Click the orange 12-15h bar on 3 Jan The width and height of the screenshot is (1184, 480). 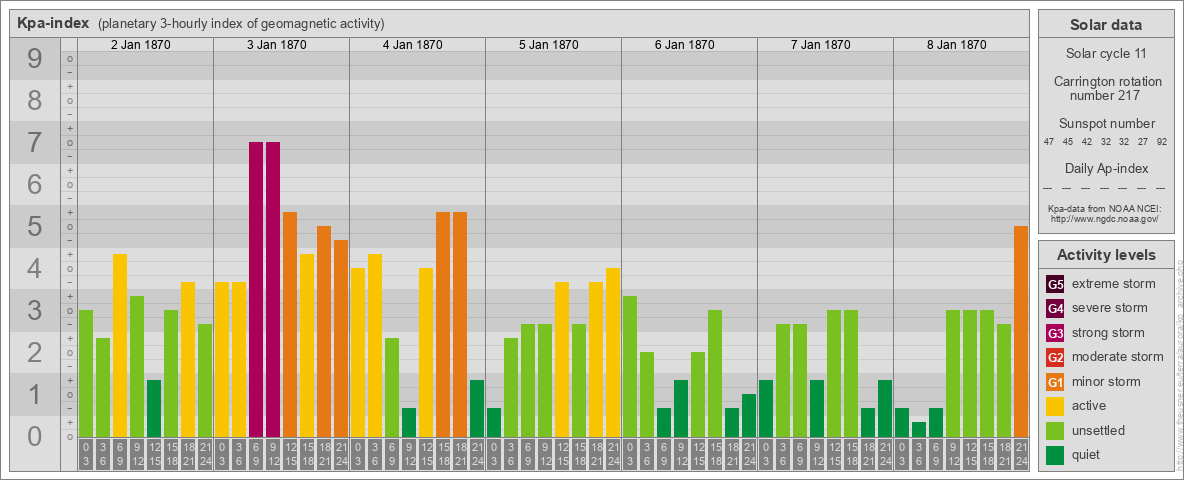pyautogui.click(x=290, y=325)
